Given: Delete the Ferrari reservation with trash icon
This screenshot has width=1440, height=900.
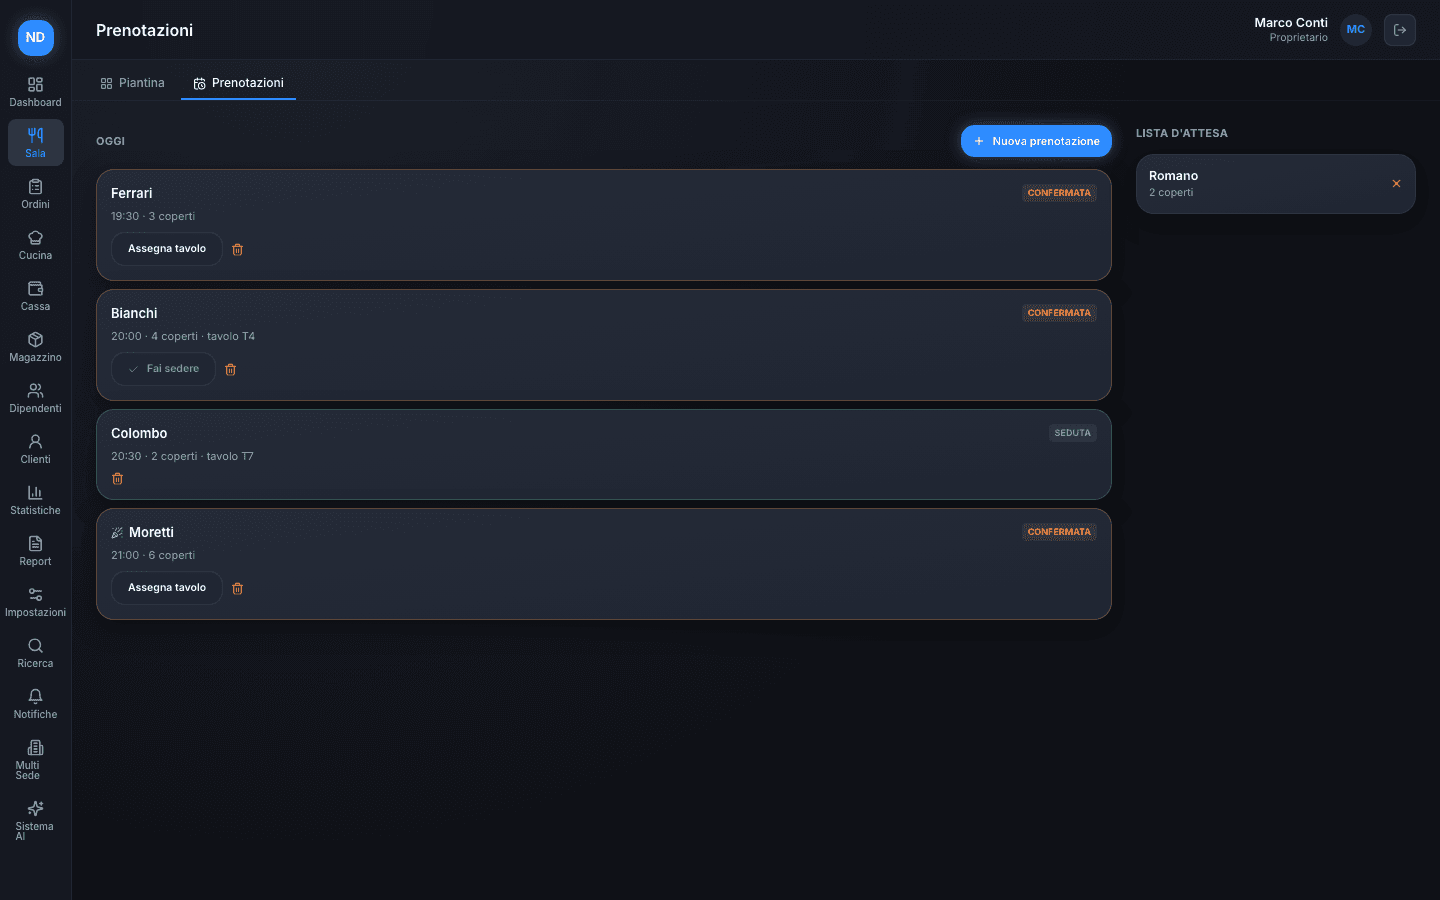Looking at the screenshot, I should point(237,249).
